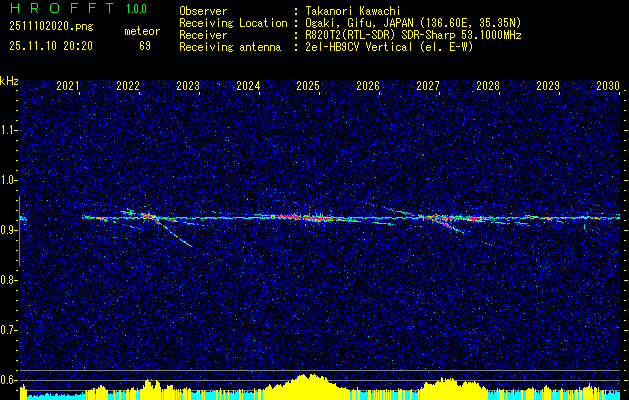Click the kHz axis unit label
629x400 pixels.
point(9,81)
